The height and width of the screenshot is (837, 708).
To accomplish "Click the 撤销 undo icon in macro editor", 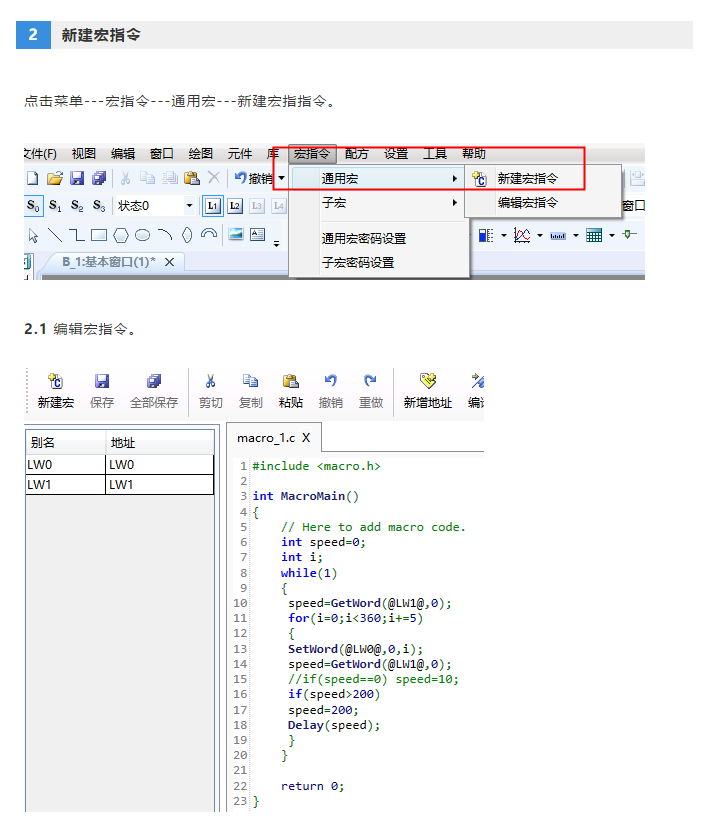I will coord(331,381).
